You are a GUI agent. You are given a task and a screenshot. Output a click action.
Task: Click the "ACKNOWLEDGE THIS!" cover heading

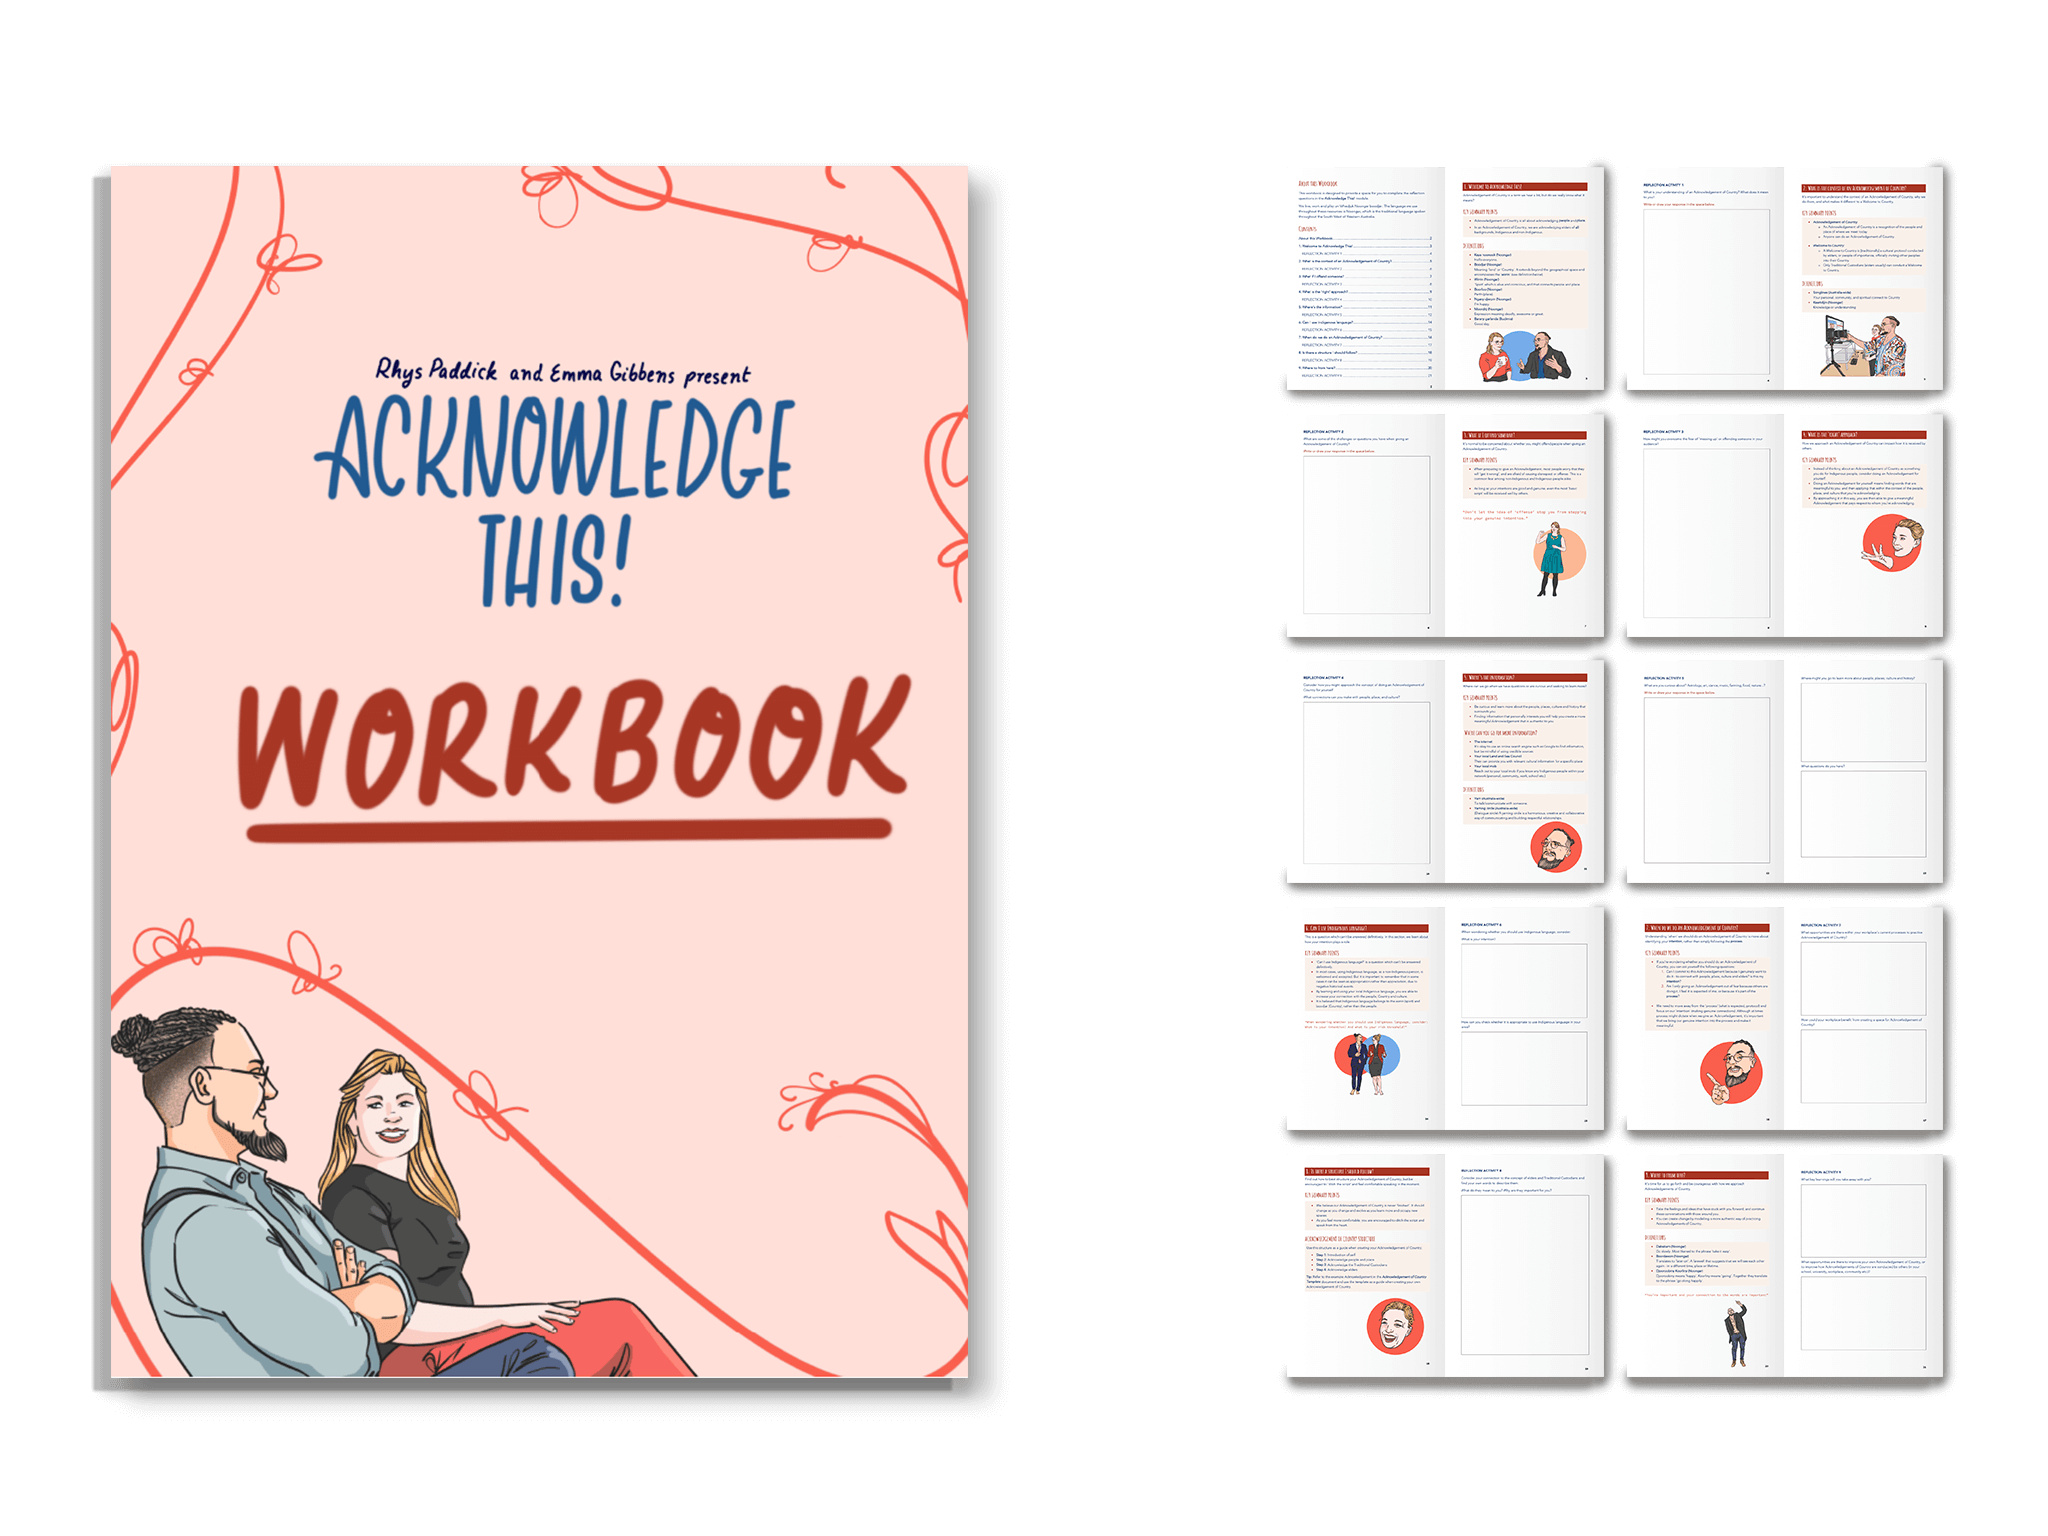pyautogui.click(x=556, y=499)
